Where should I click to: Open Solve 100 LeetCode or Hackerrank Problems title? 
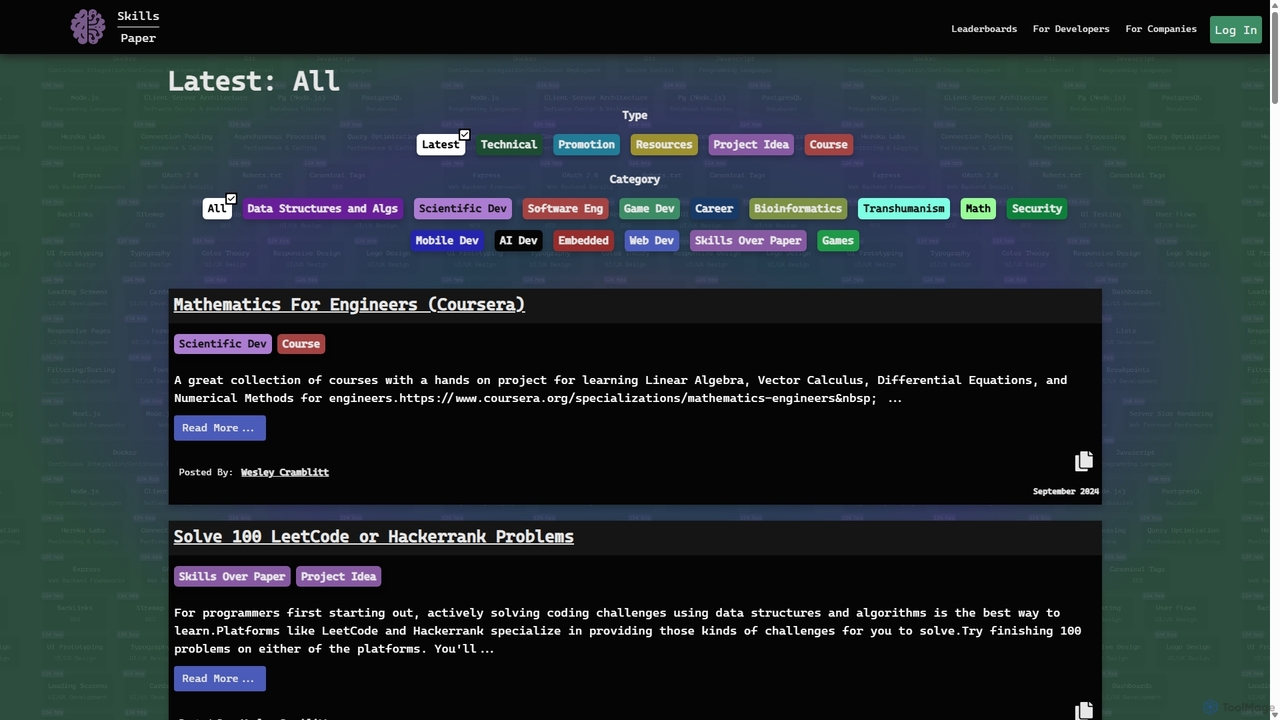click(x=374, y=536)
